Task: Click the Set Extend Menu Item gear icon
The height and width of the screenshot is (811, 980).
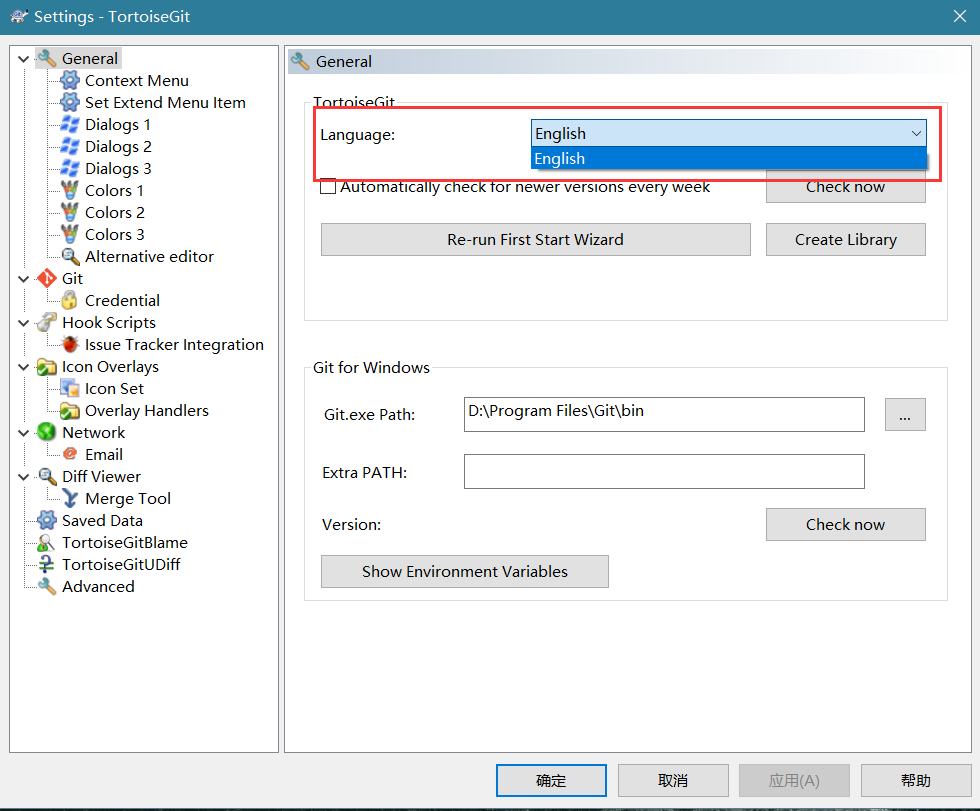Action: (70, 102)
